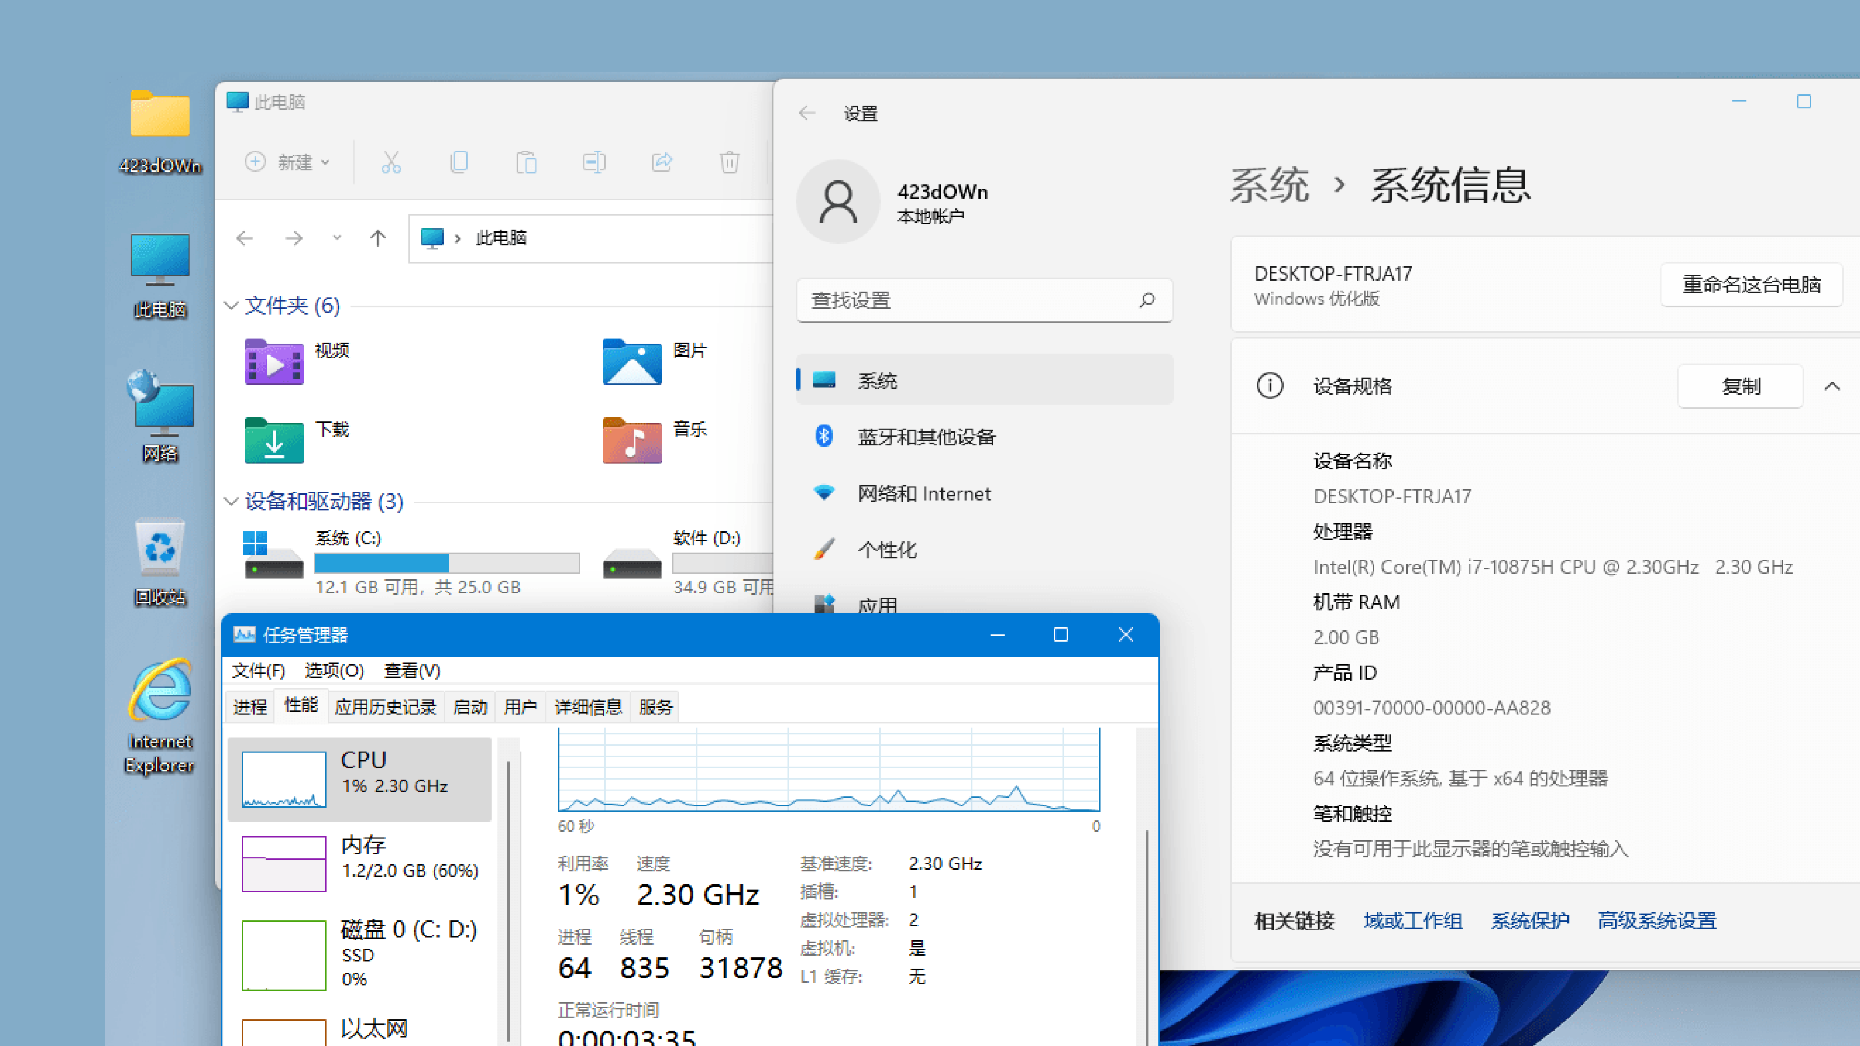This screenshot has height=1046, width=1860.
Task: Click the 重命名这台电脑 button
Action: click(x=1751, y=284)
